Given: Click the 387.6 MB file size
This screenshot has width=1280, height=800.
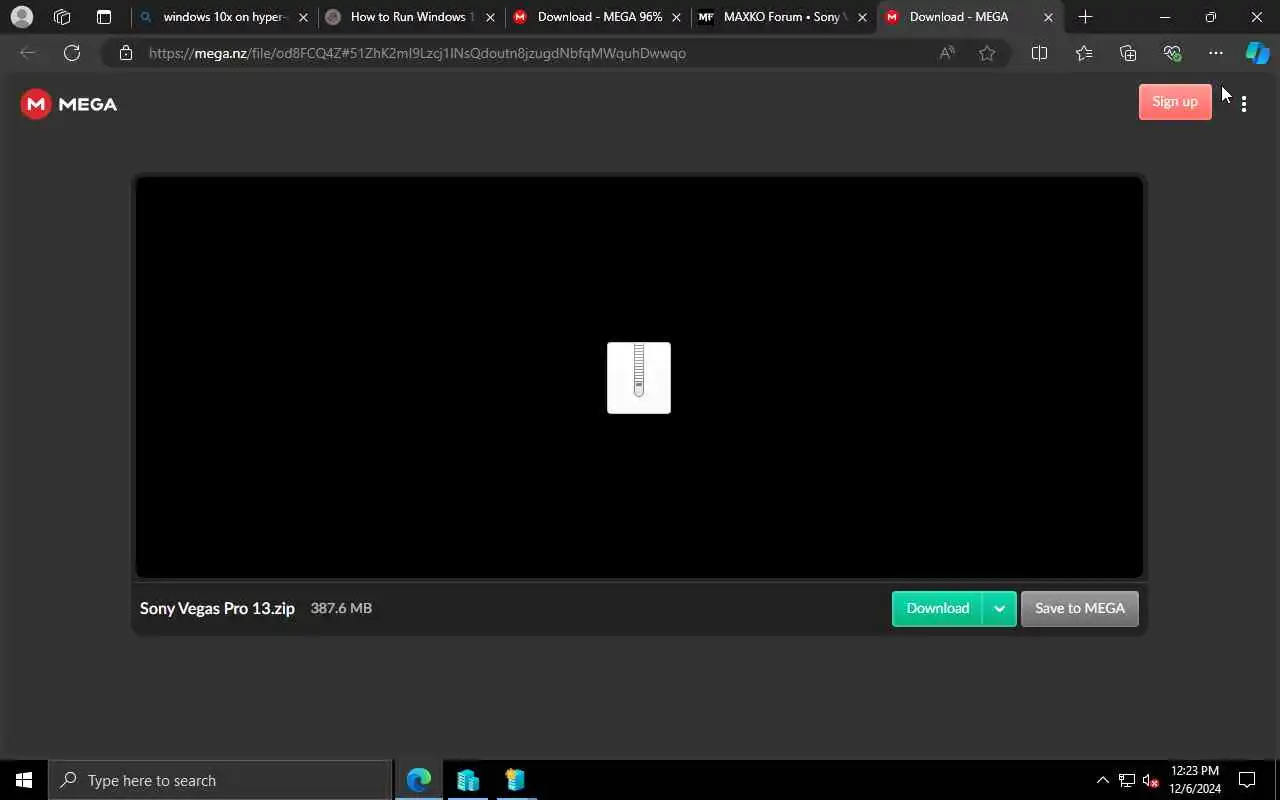Looking at the screenshot, I should [341, 608].
